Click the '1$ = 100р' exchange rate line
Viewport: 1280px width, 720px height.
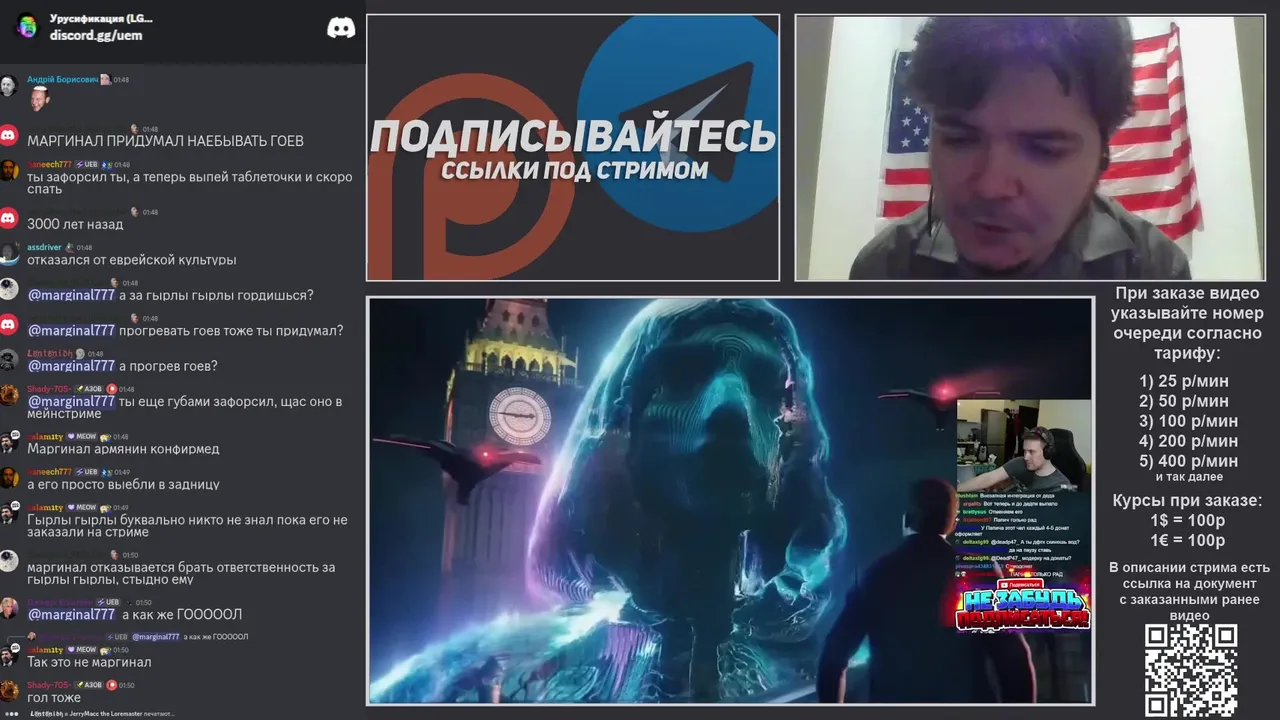(1187, 520)
